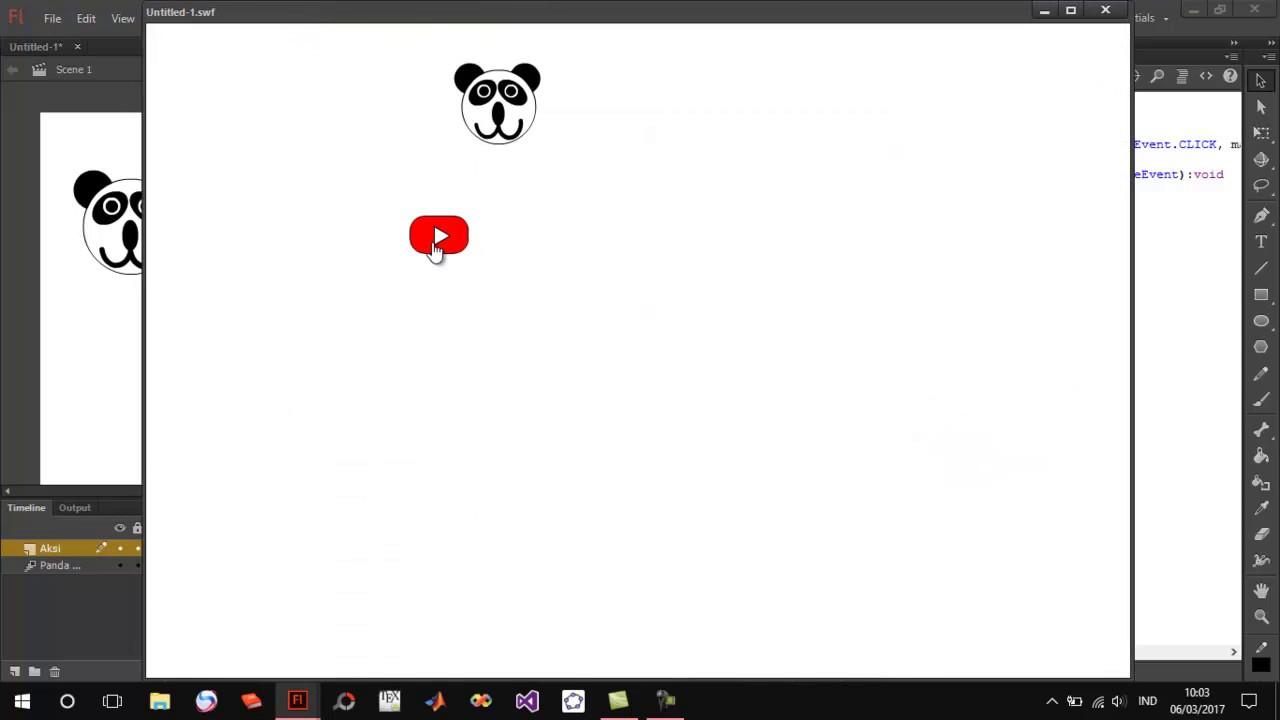
Task: Toggle the Aksi layer visibility dot
Action: (120, 548)
